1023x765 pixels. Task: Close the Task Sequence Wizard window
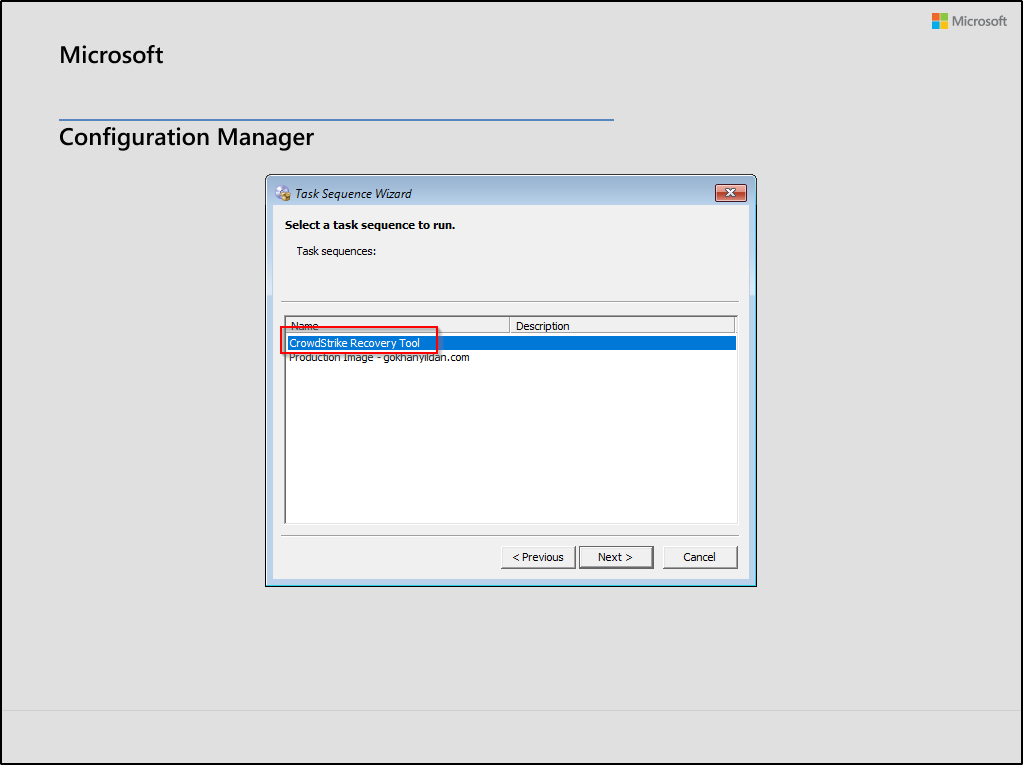click(731, 193)
